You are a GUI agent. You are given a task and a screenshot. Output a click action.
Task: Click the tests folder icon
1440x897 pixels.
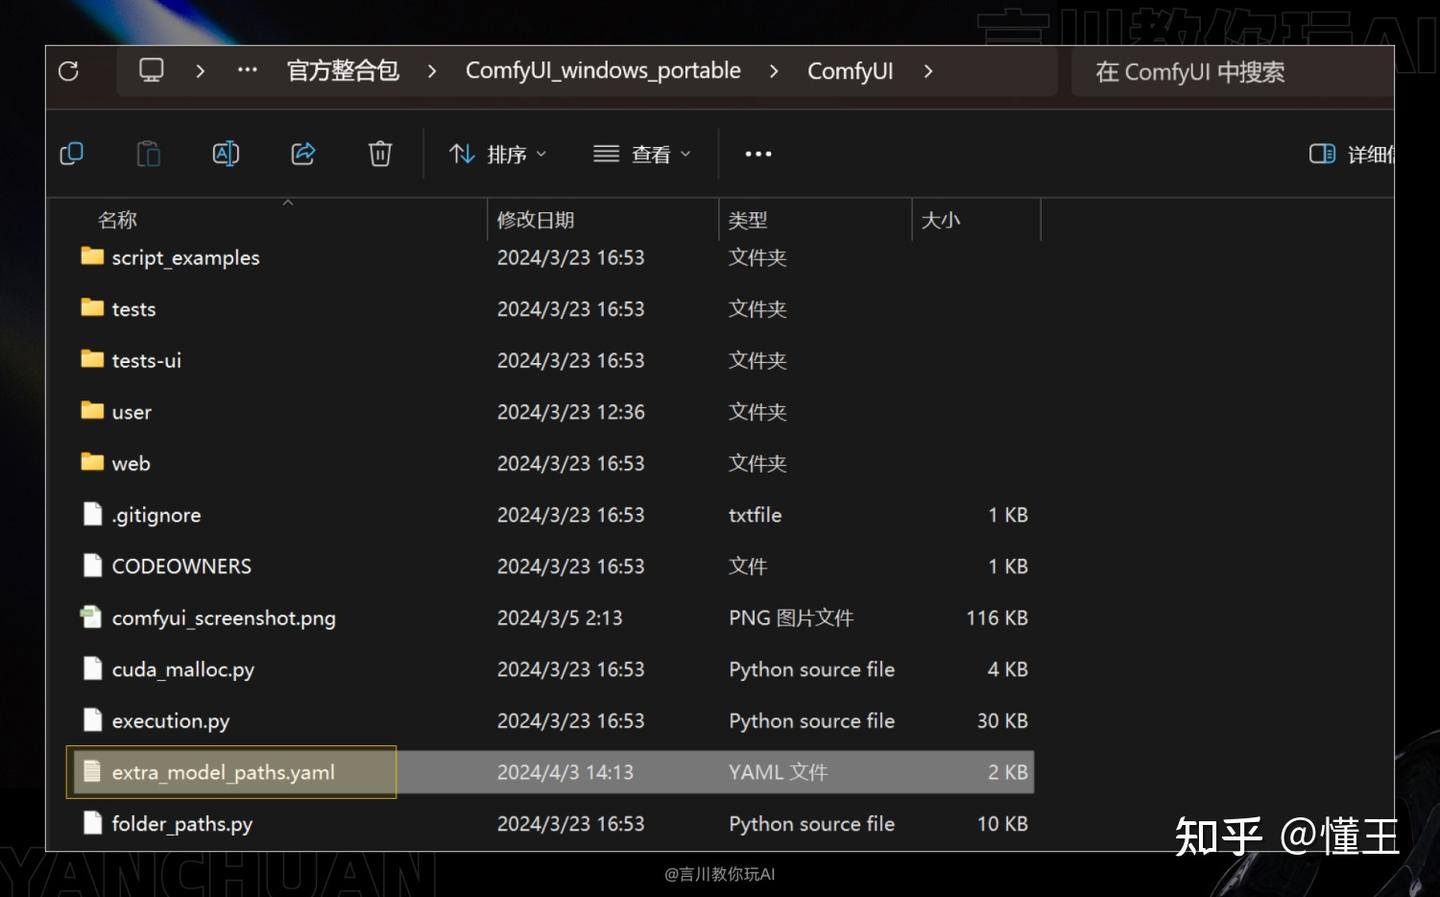(x=92, y=307)
